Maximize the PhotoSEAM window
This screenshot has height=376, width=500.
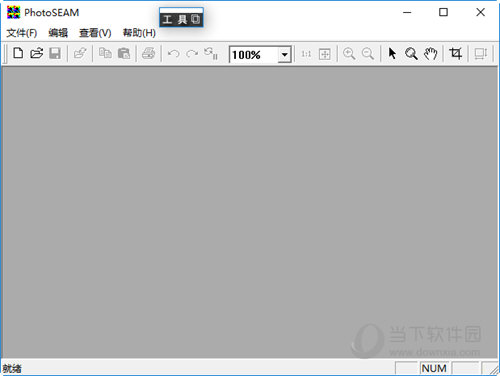coord(443,12)
